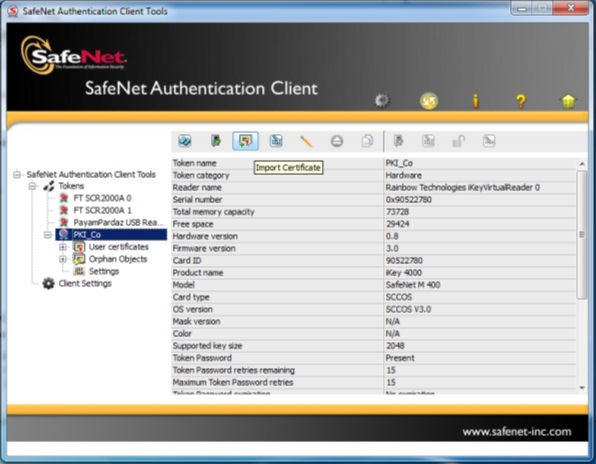Expand the Orphan Objects node

pyautogui.click(x=63, y=259)
